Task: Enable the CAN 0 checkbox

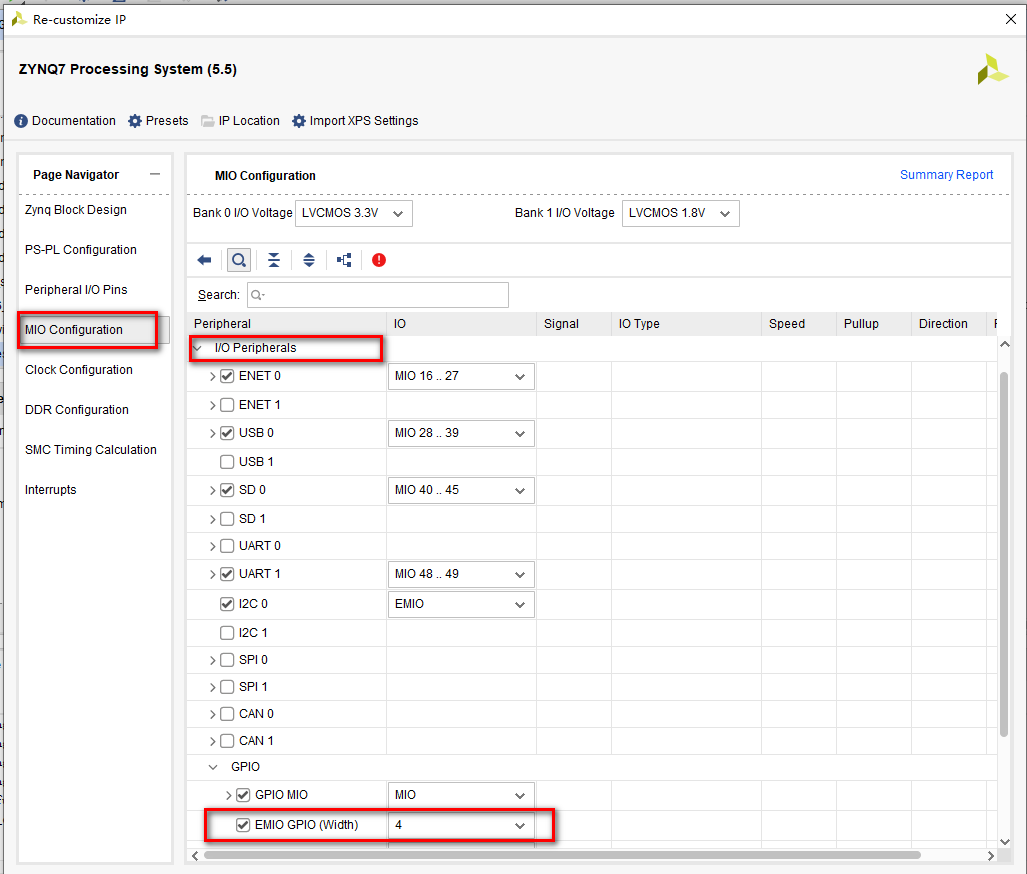Action: [x=227, y=713]
